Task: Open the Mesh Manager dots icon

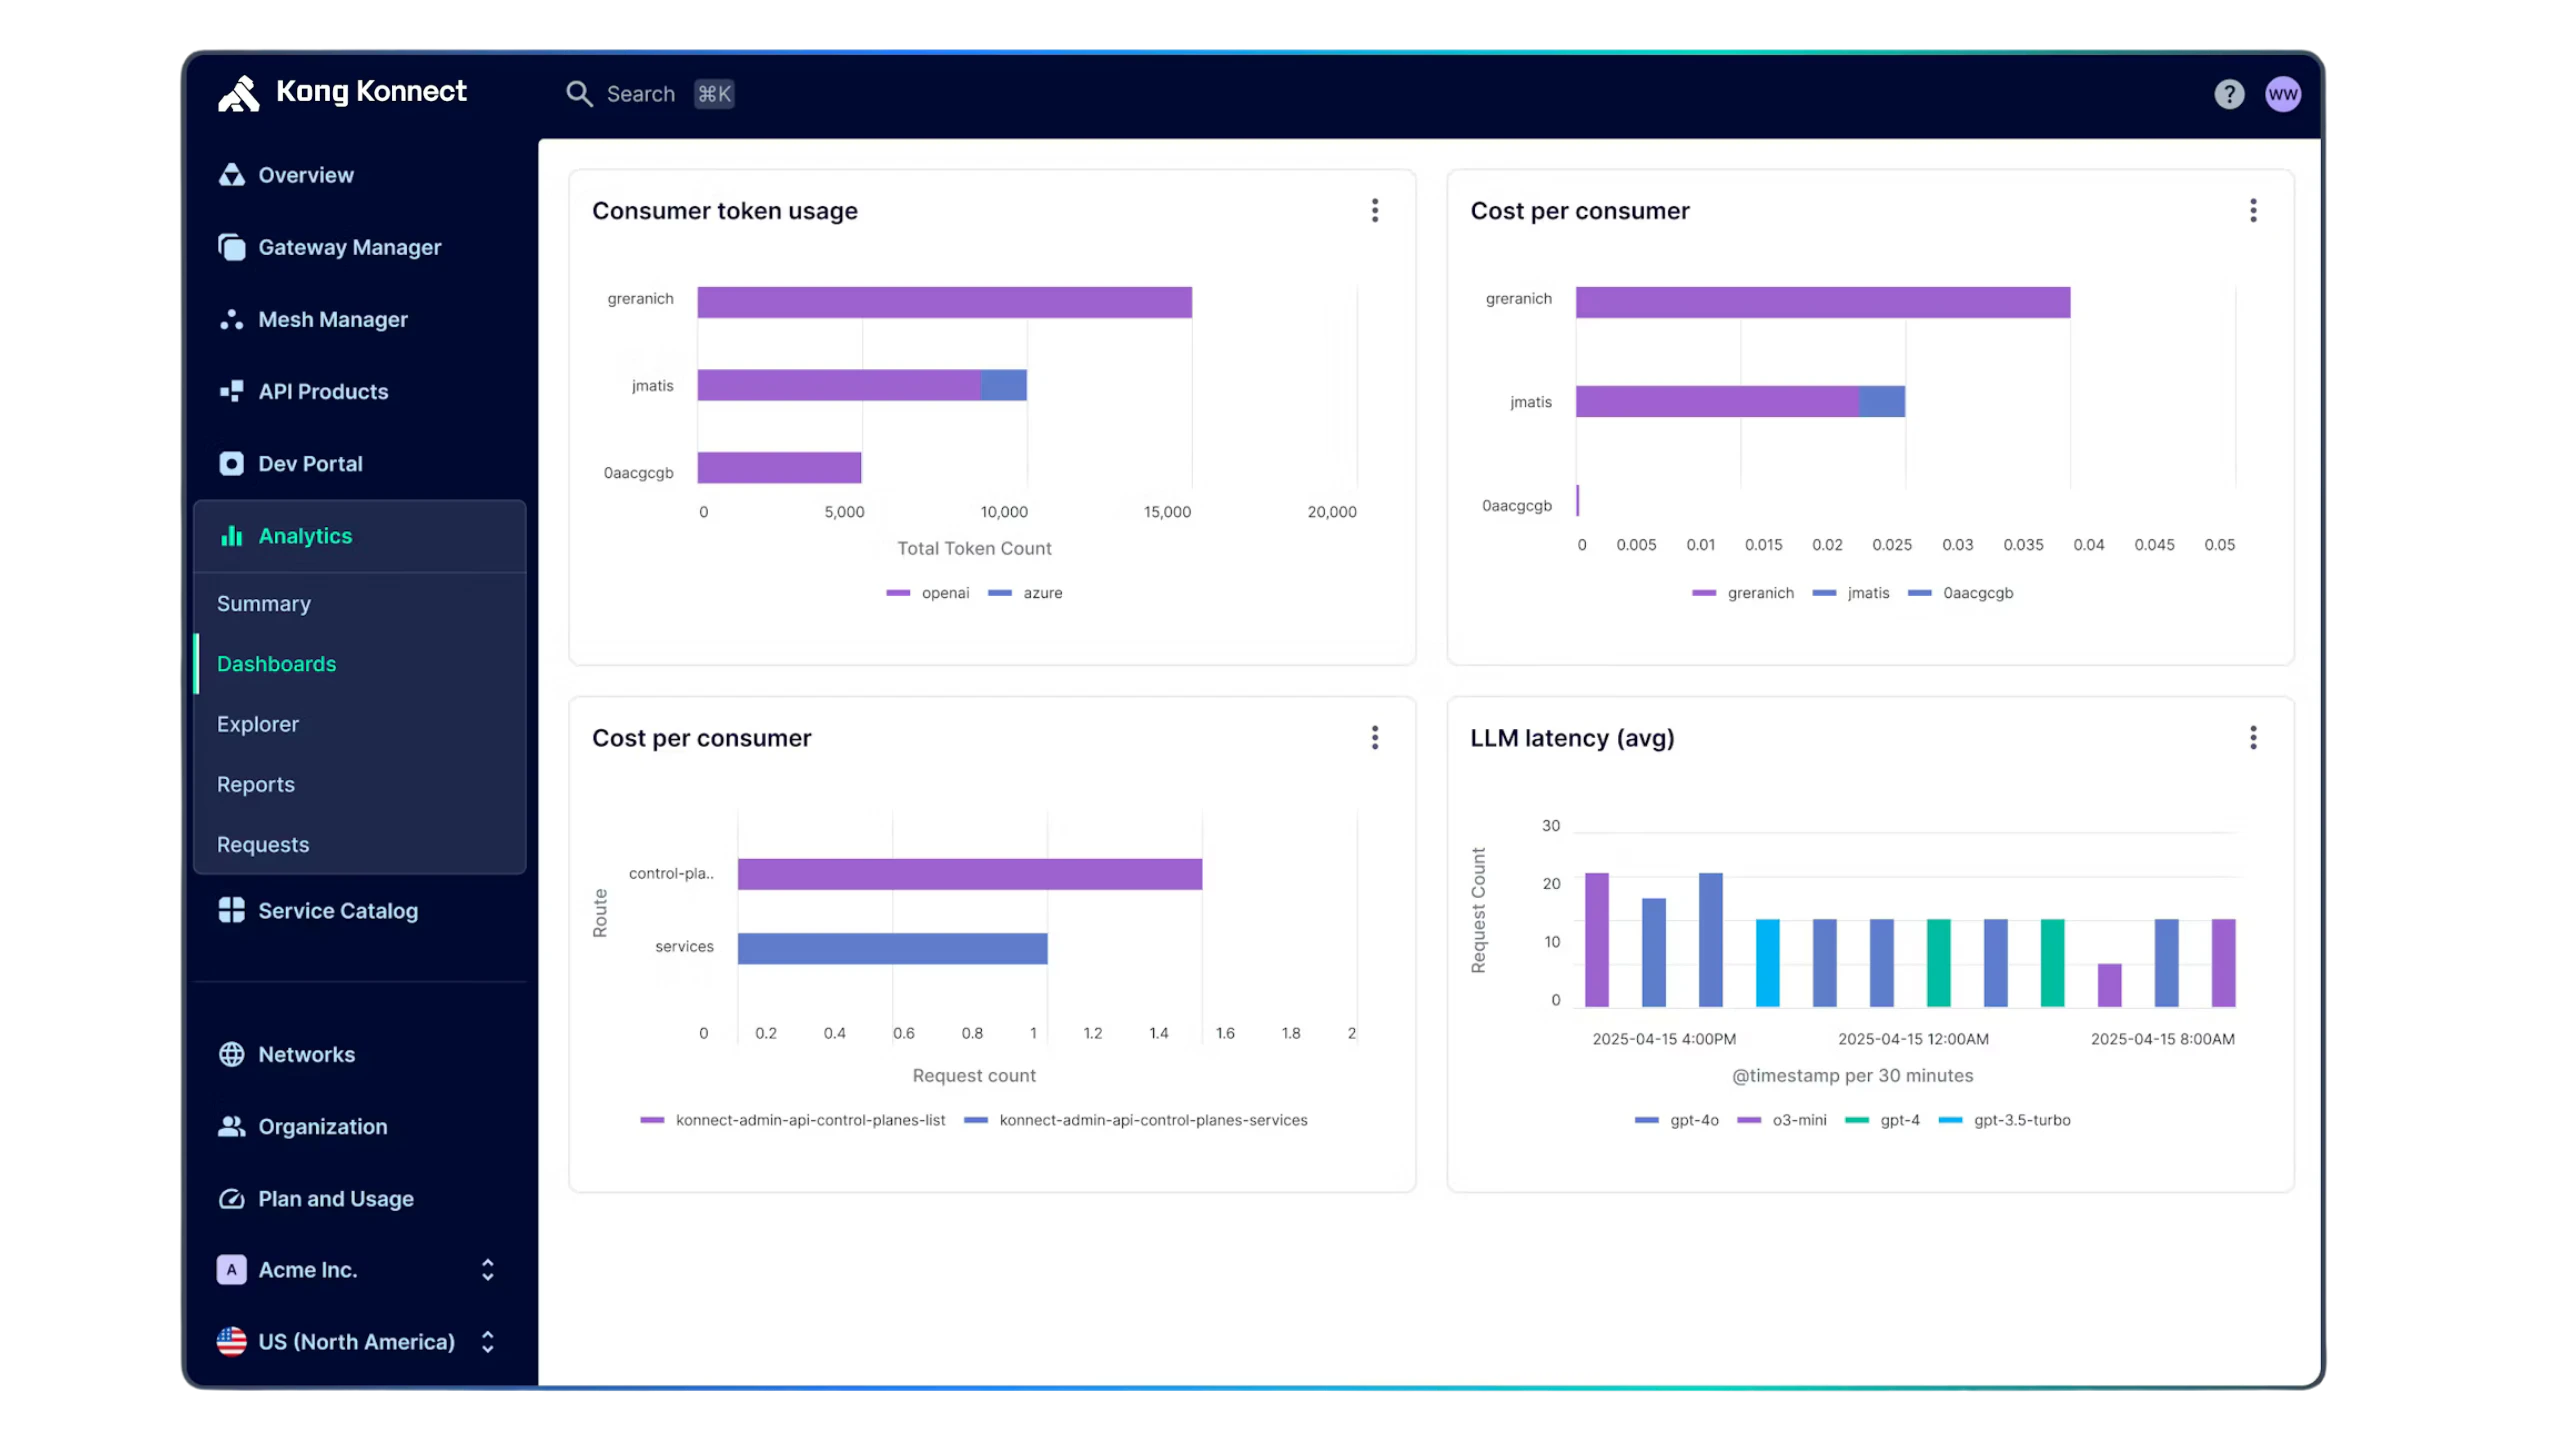Action: coord(232,319)
